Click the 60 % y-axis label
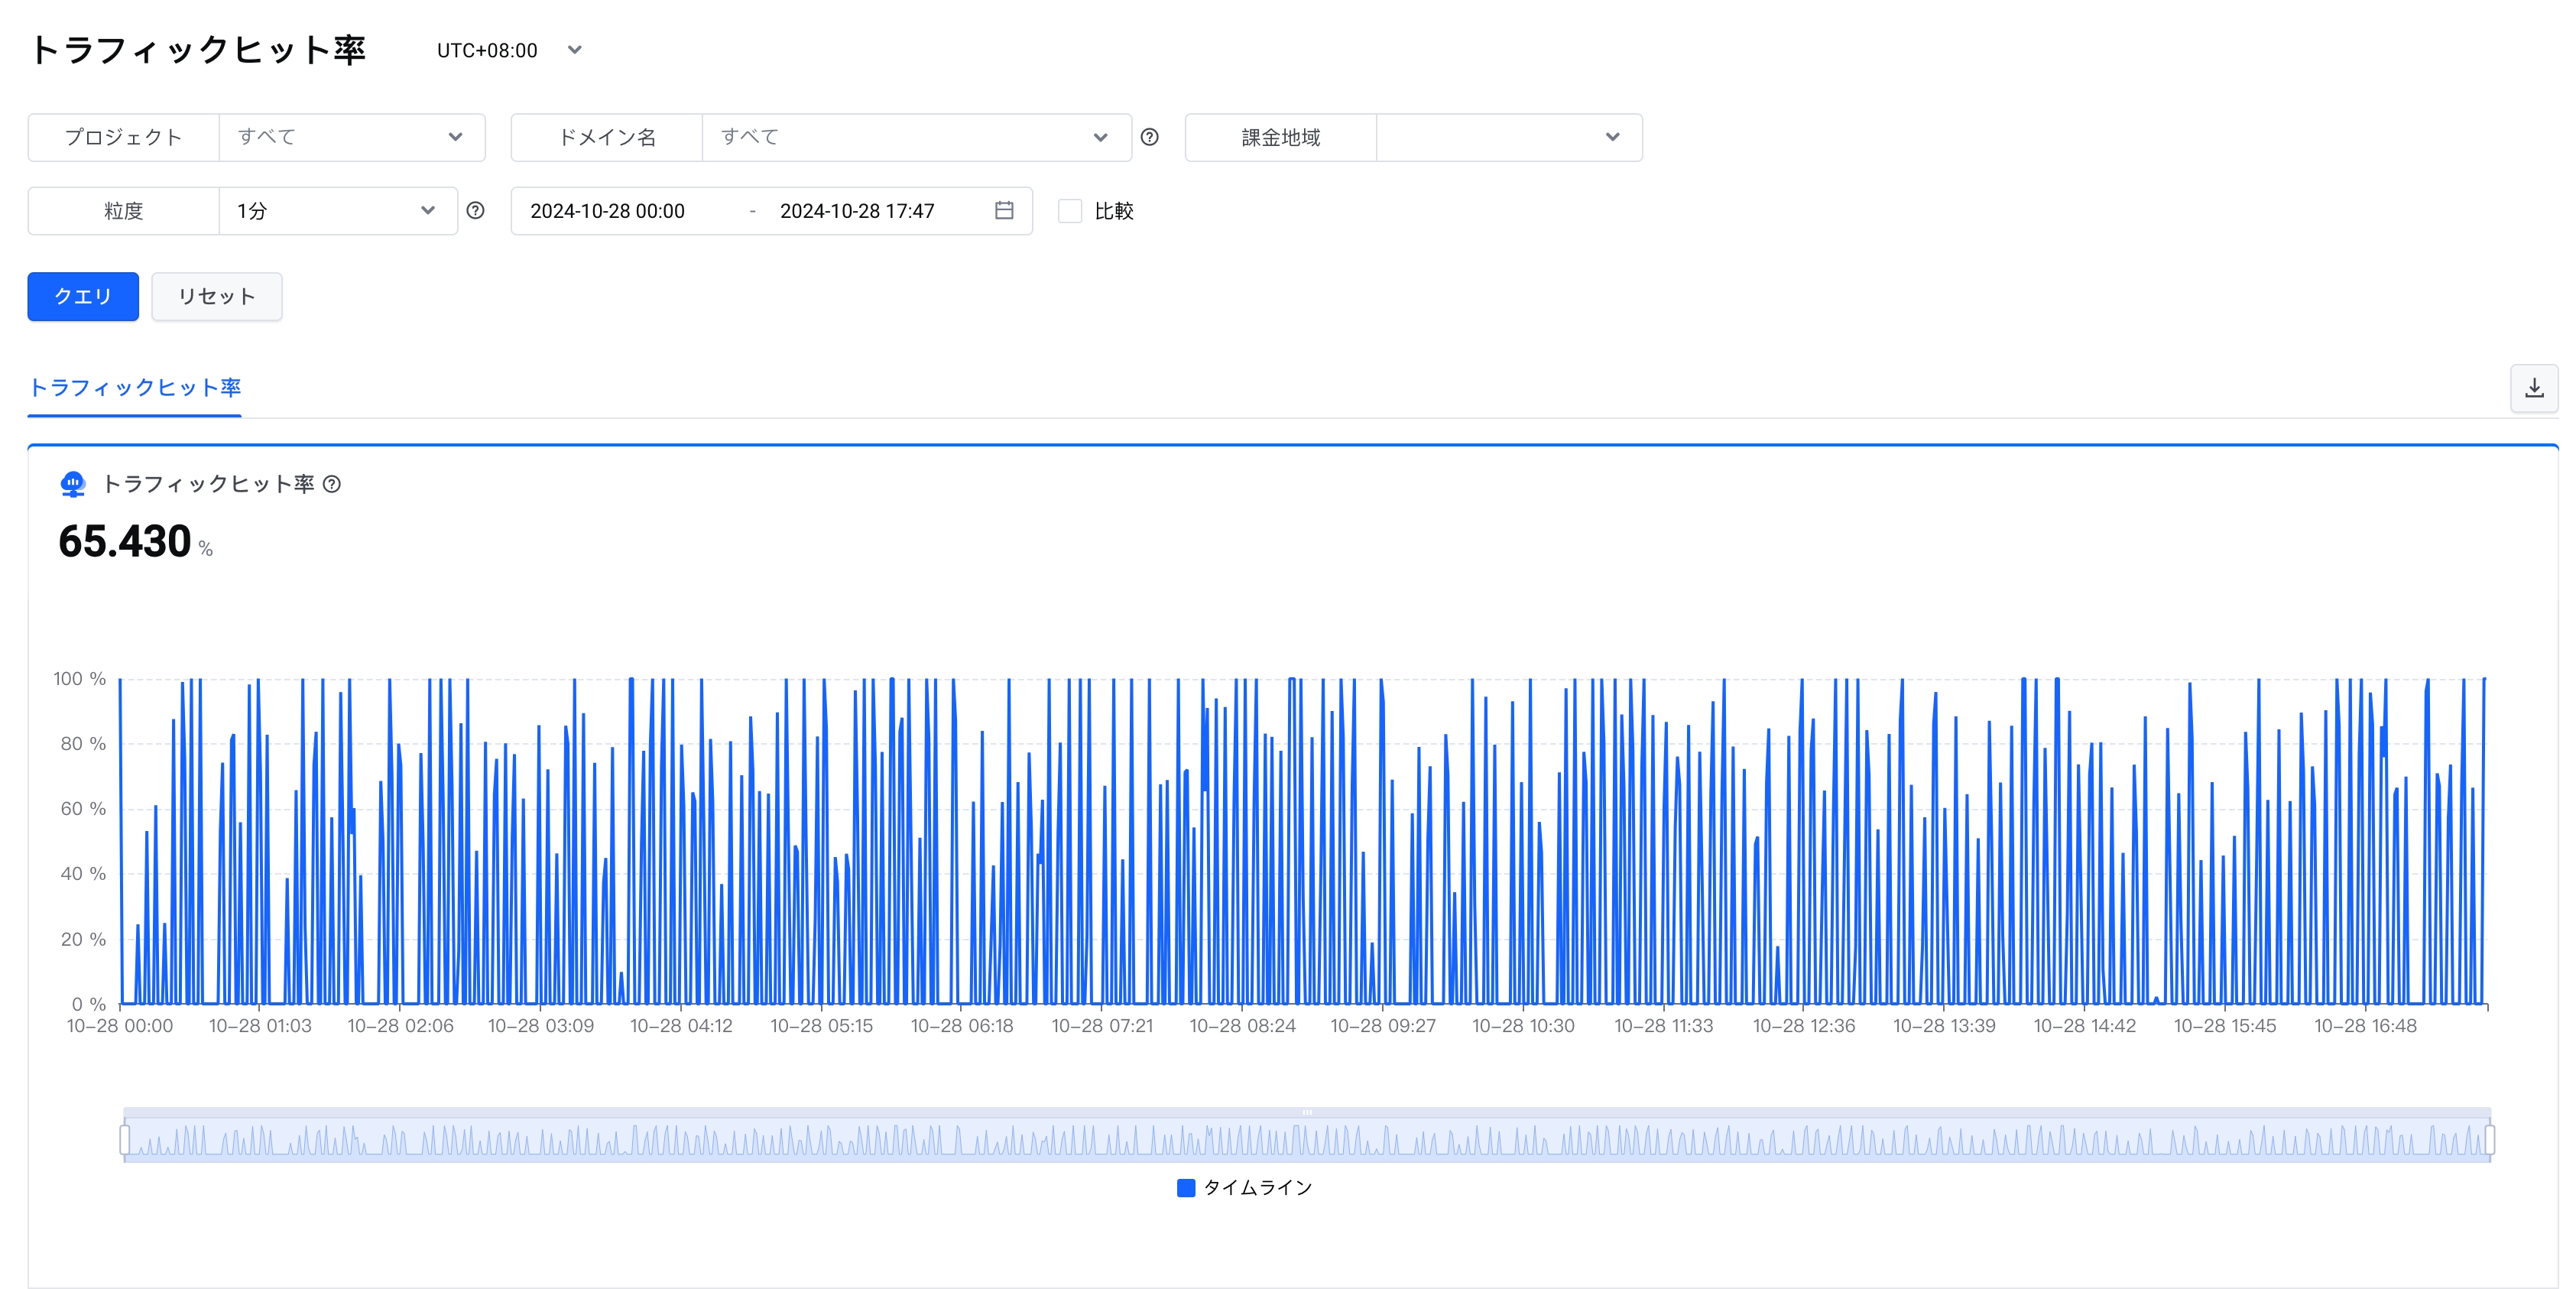 pyautogui.click(x=83, y=809)
